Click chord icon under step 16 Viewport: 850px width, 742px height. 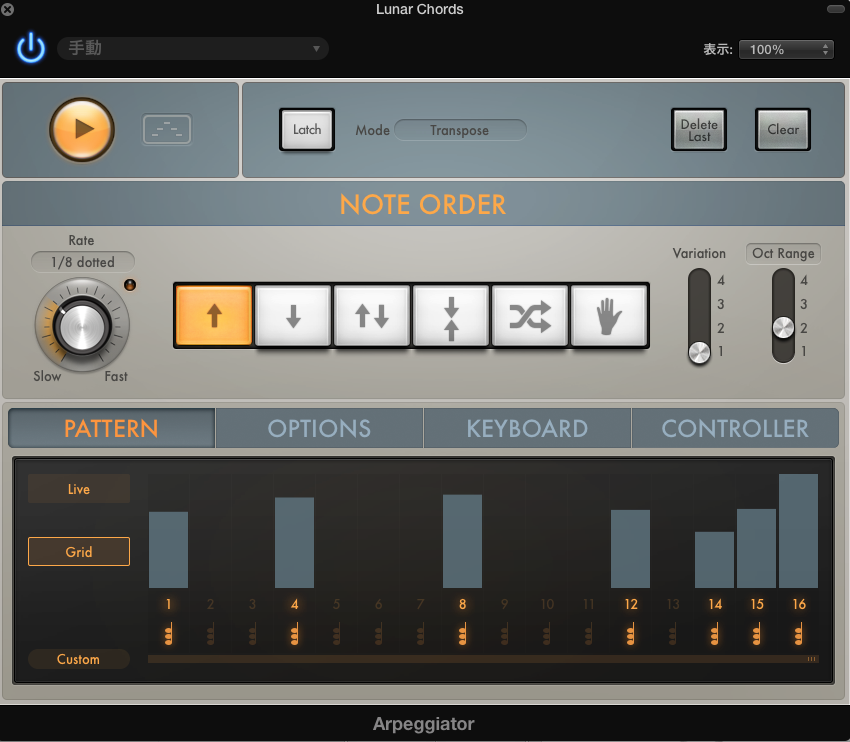(799, 634)
